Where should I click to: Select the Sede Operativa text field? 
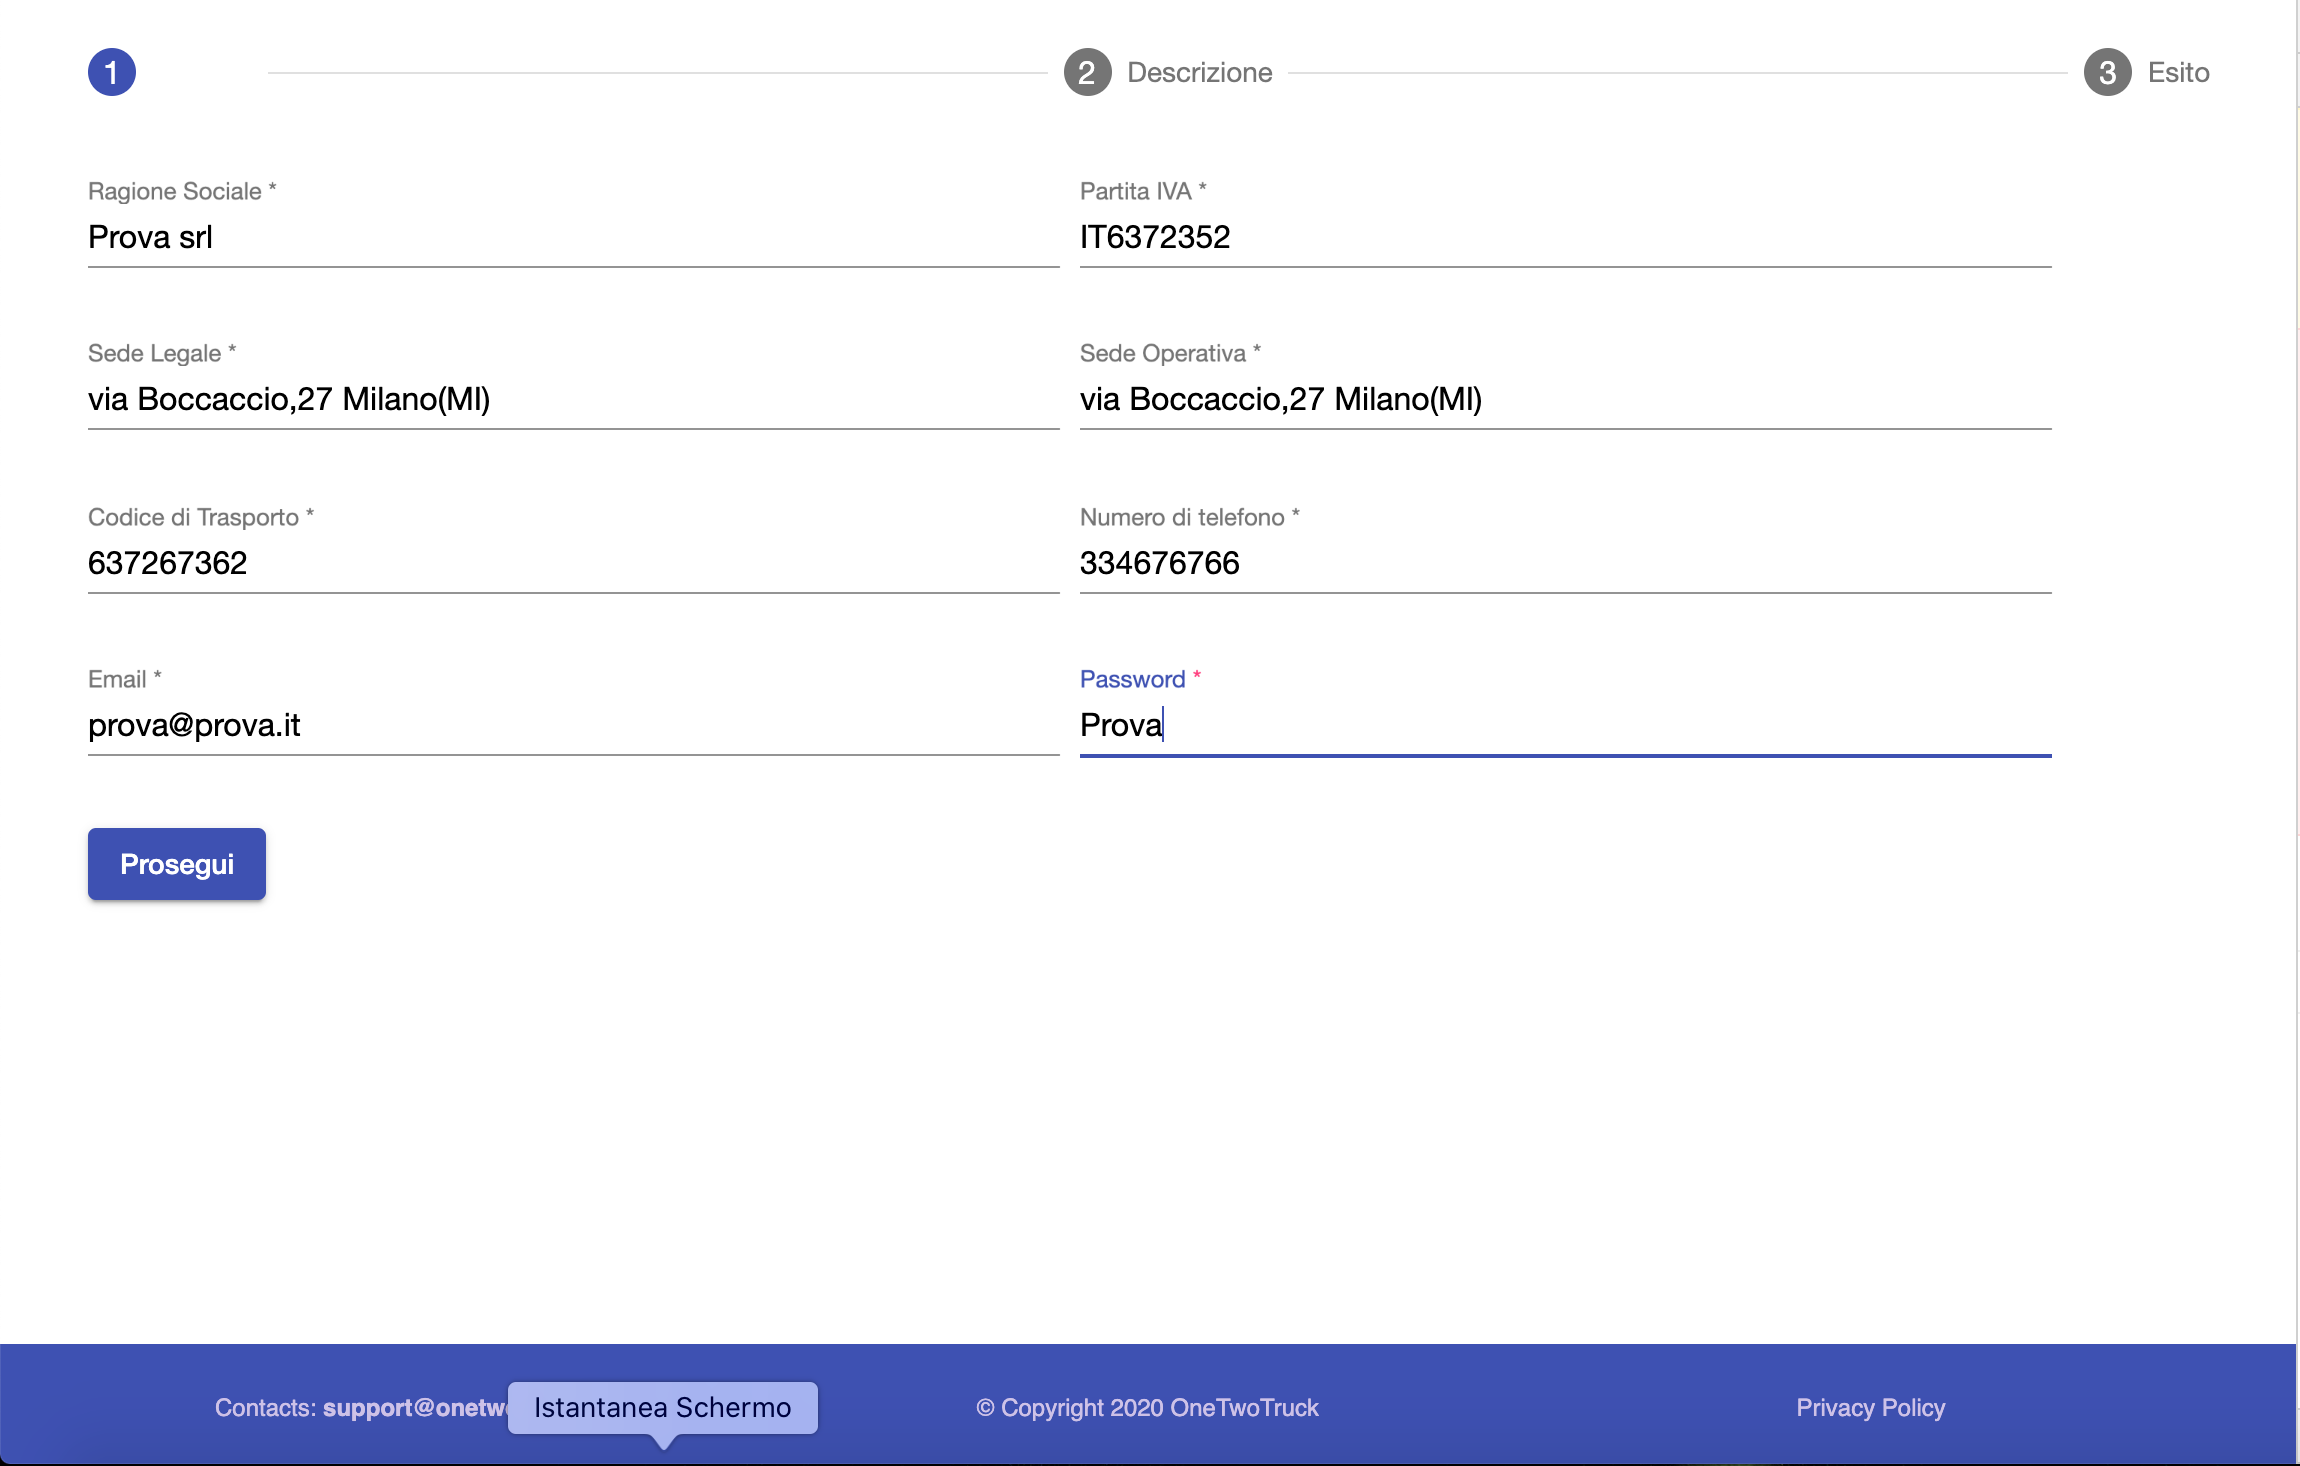[x=1565, y=399]
